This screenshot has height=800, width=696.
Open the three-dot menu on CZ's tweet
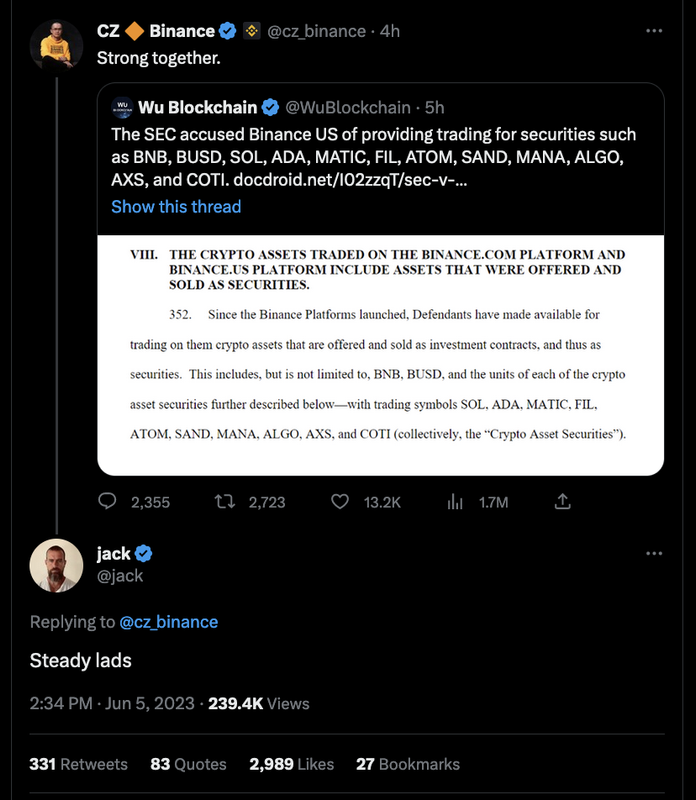pyautogui.click(x=654, y=31)
